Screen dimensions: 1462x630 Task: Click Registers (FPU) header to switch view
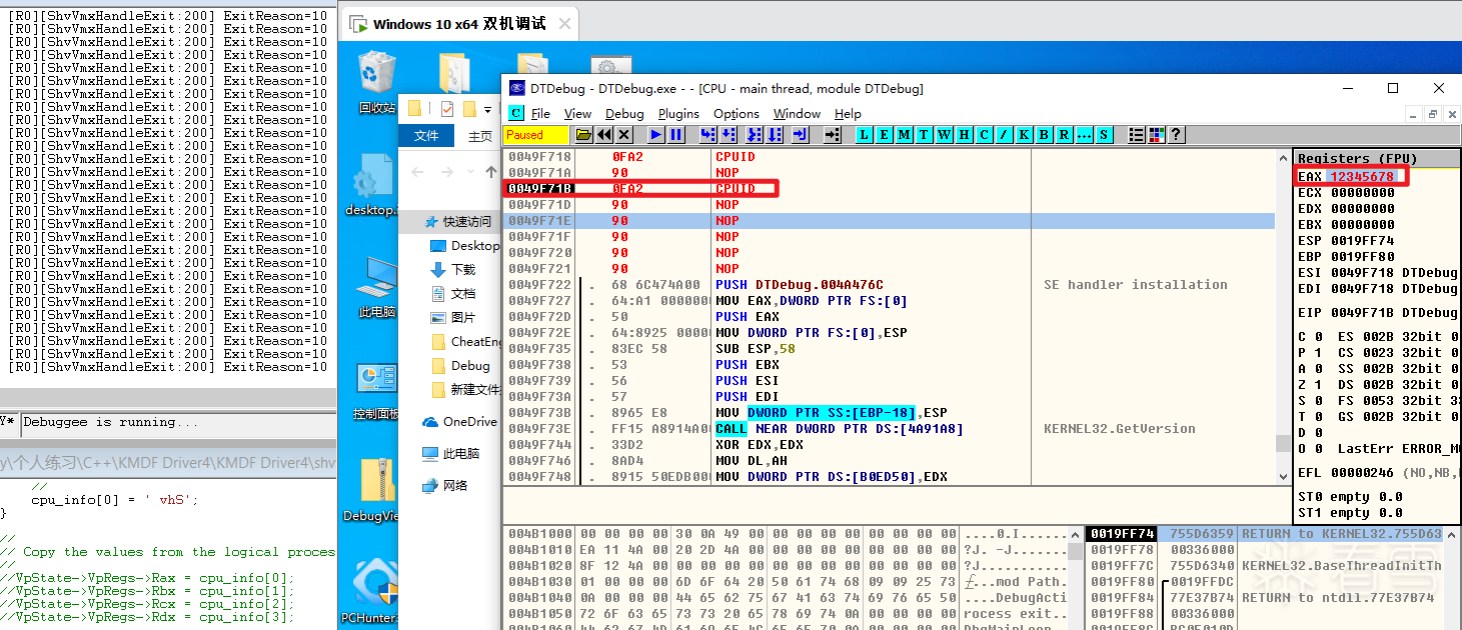[1378, 158]
